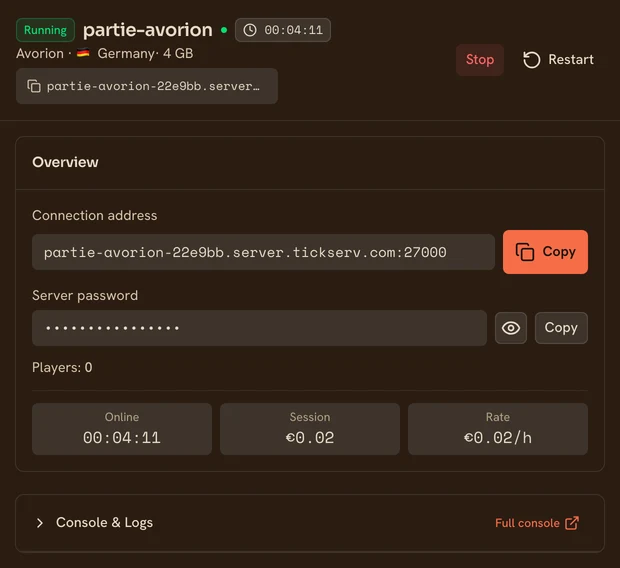The width and height of the screenshot is (620, 568).
Task: Click the Session cost €0.02 card
Action: (x=310, y=429)
